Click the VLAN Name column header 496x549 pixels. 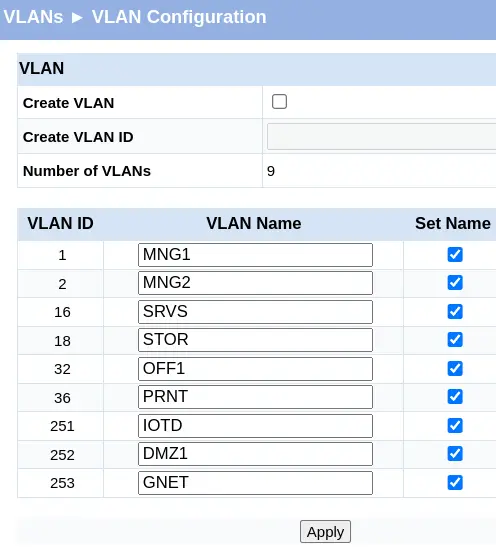253,223
